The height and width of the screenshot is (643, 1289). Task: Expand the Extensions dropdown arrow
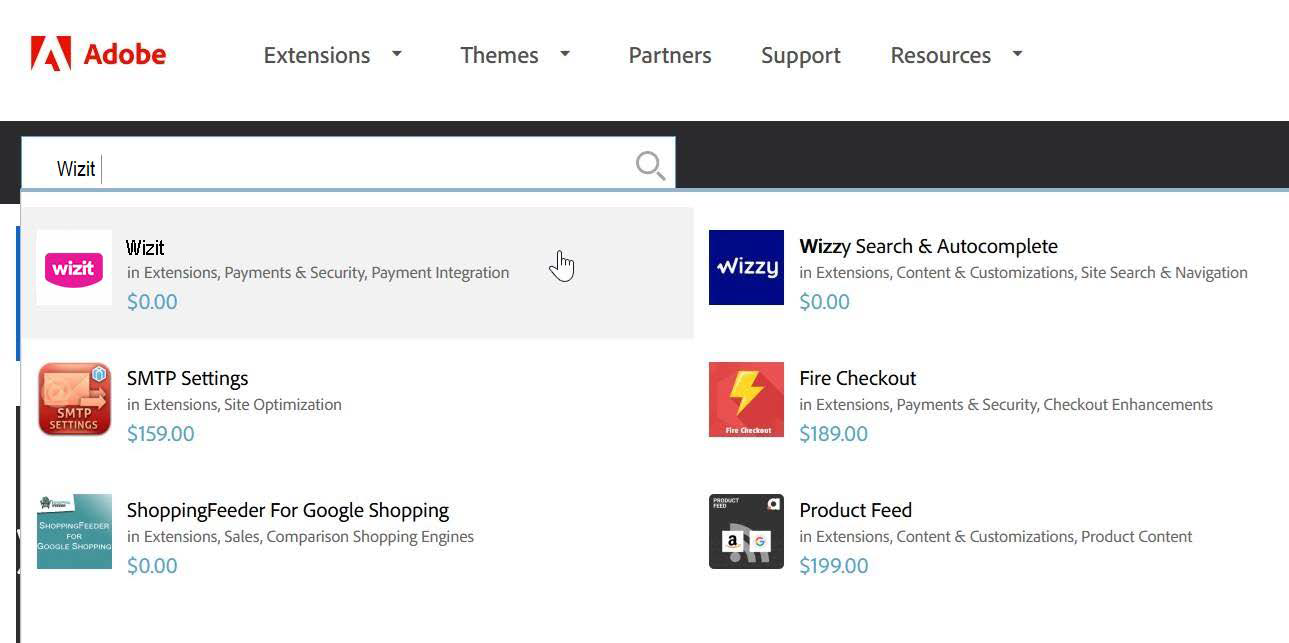coord(397,54)
